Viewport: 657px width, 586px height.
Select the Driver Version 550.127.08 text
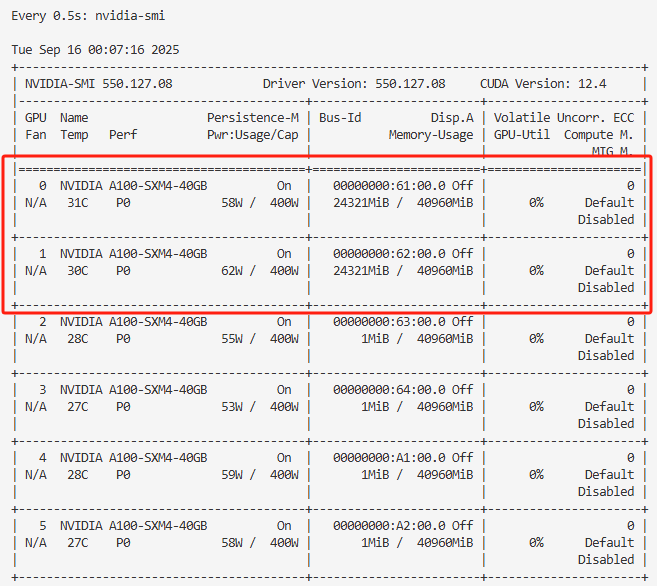[354, 84]
